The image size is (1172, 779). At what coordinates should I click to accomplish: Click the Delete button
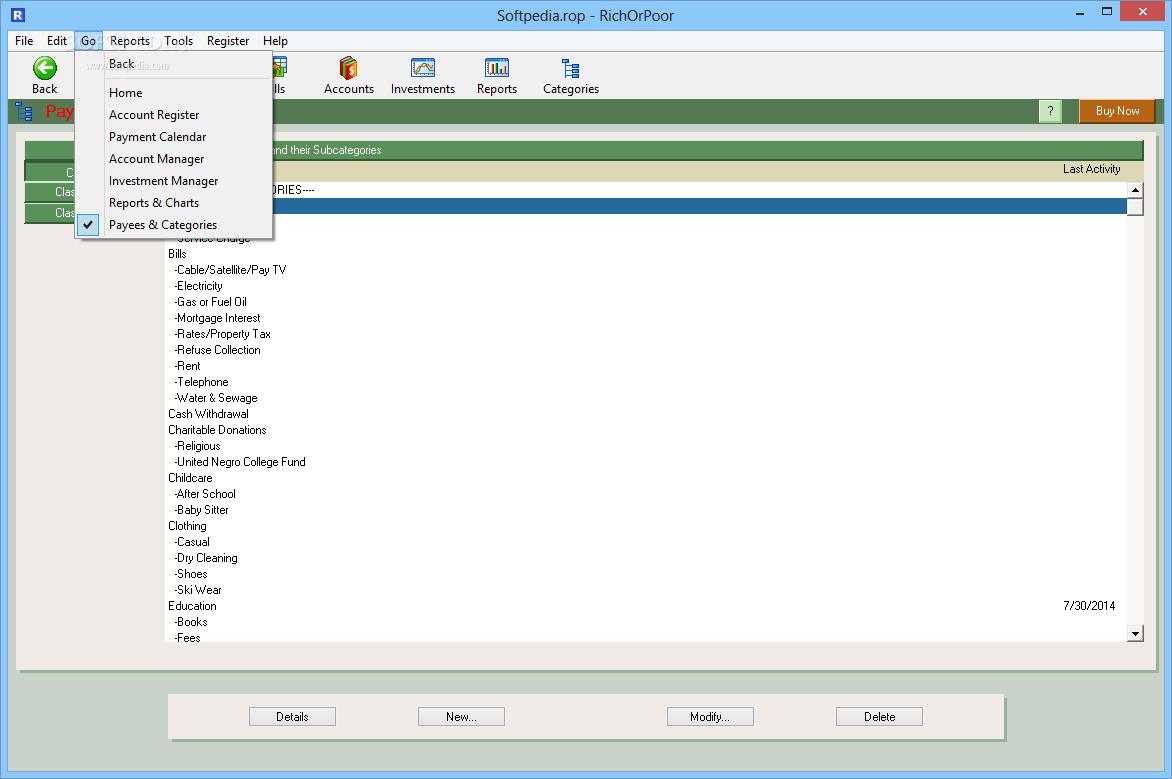click(879, 716)
